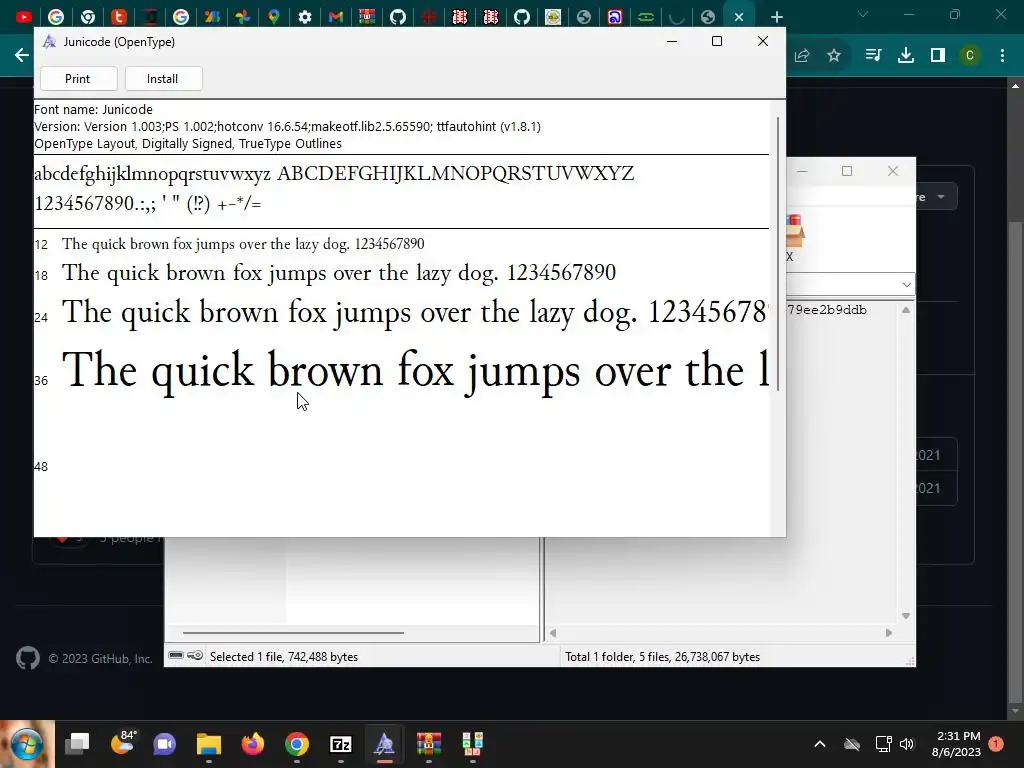This screenshot has height=768, width=1024.
Task: Click the Print button in Junicode font viewer
Action: [78, 78]
